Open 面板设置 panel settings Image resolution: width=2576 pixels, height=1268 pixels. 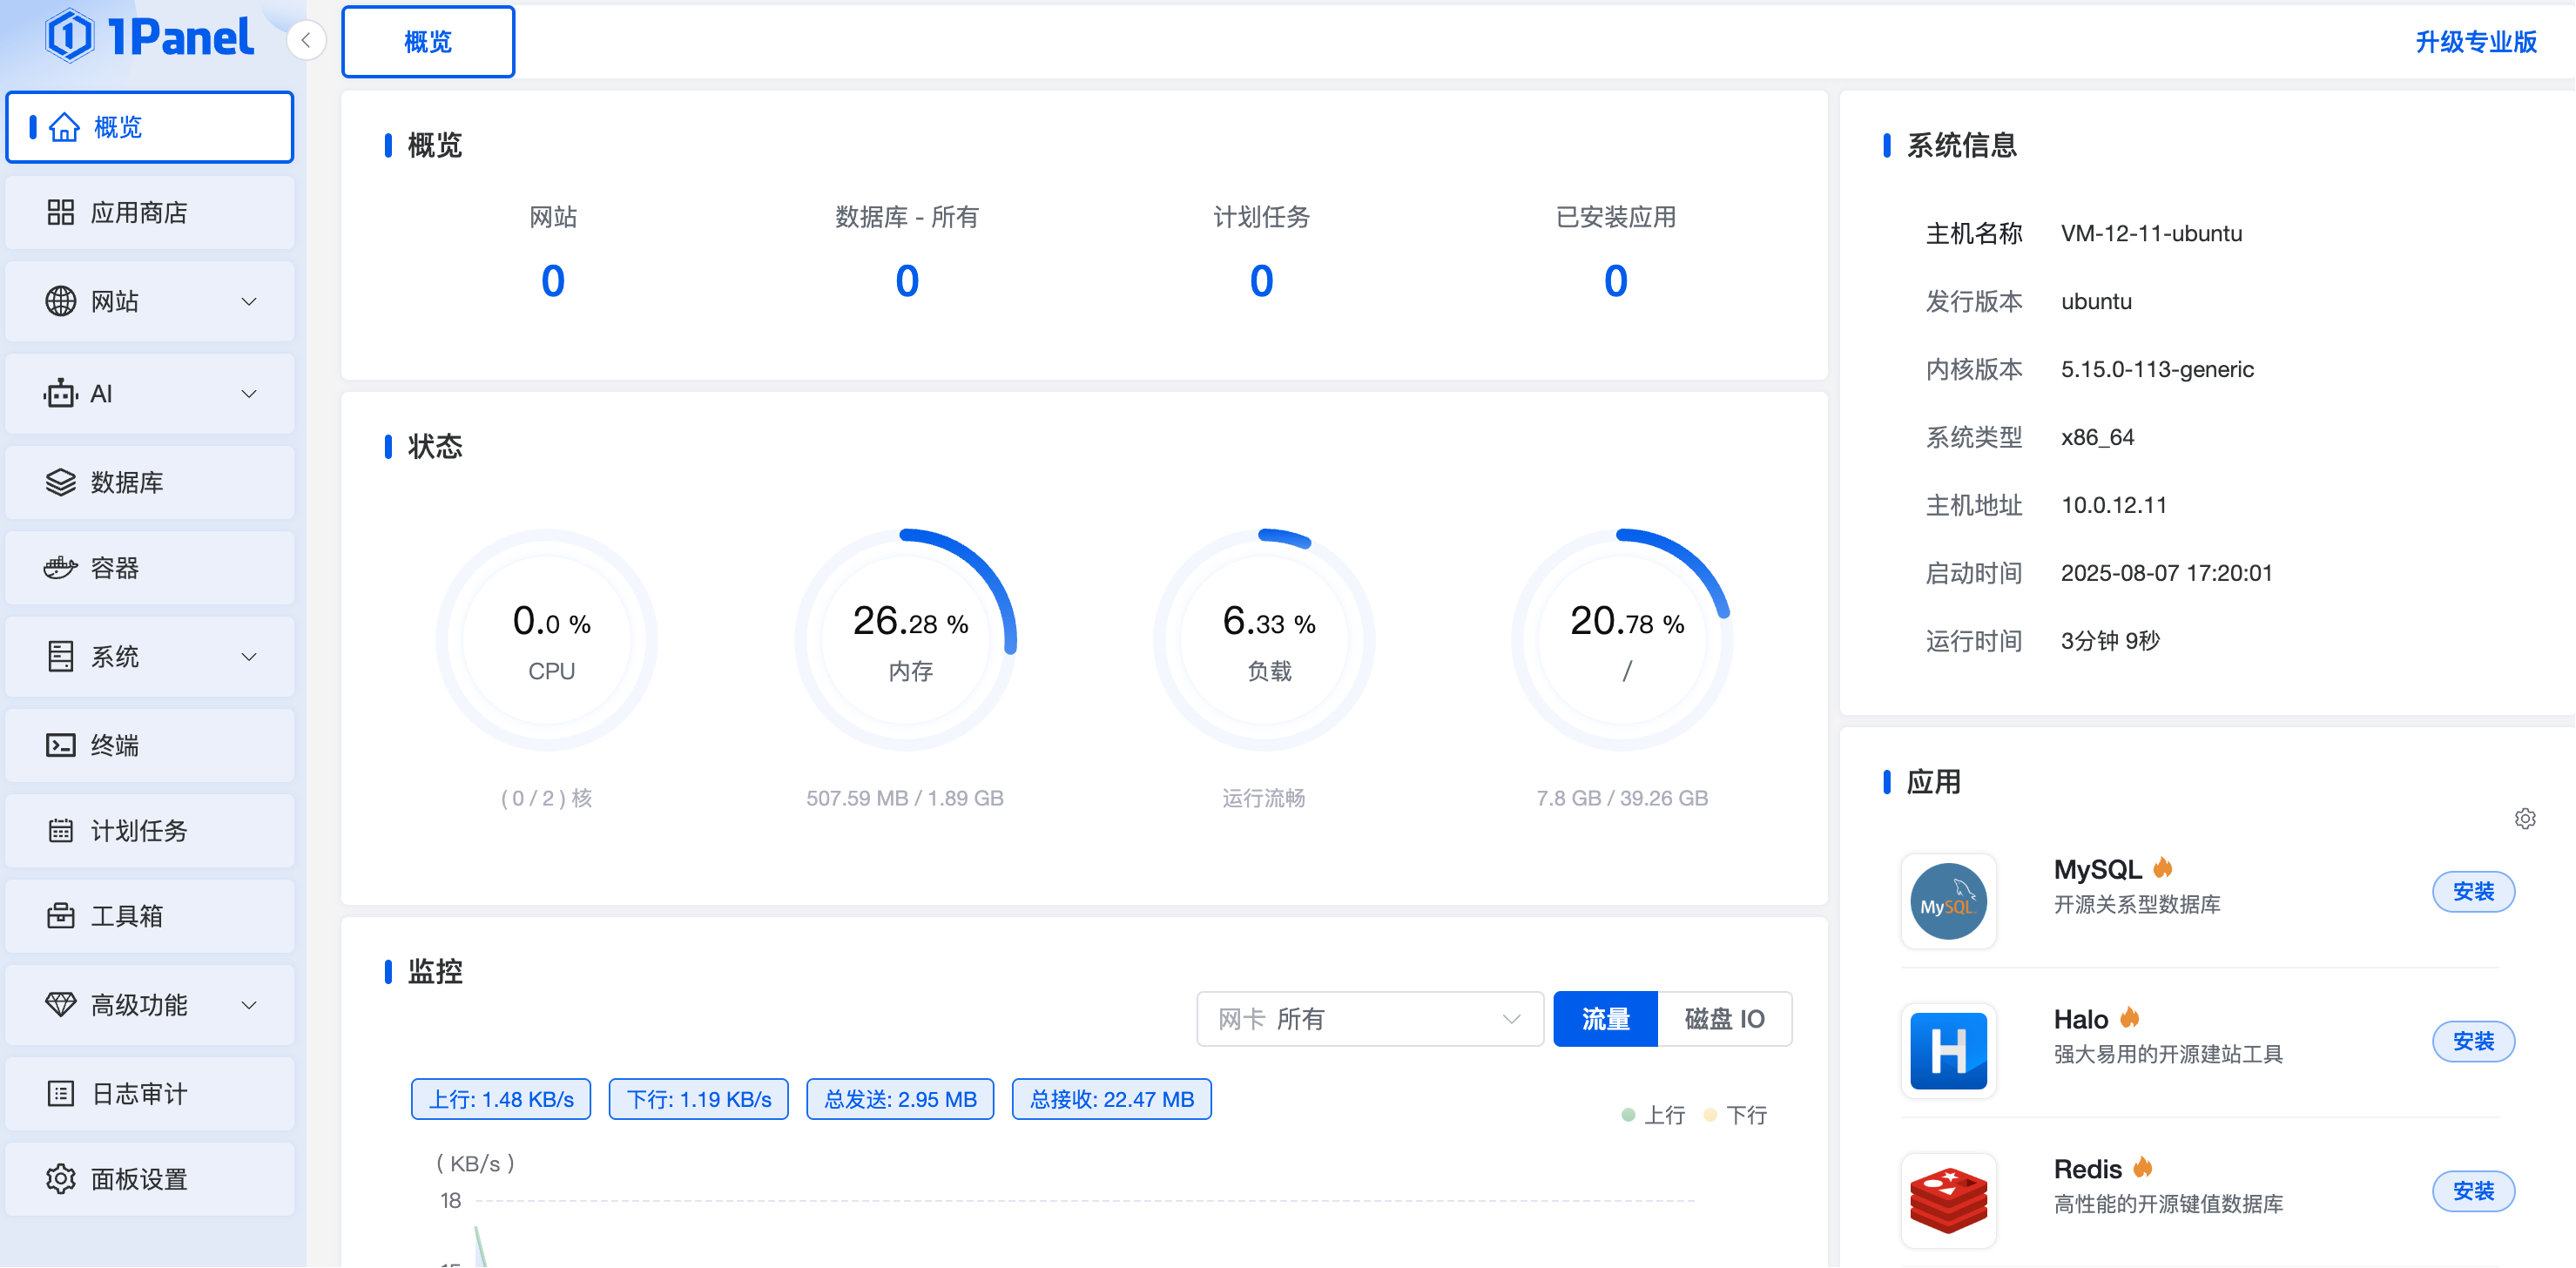[150, 1179]
